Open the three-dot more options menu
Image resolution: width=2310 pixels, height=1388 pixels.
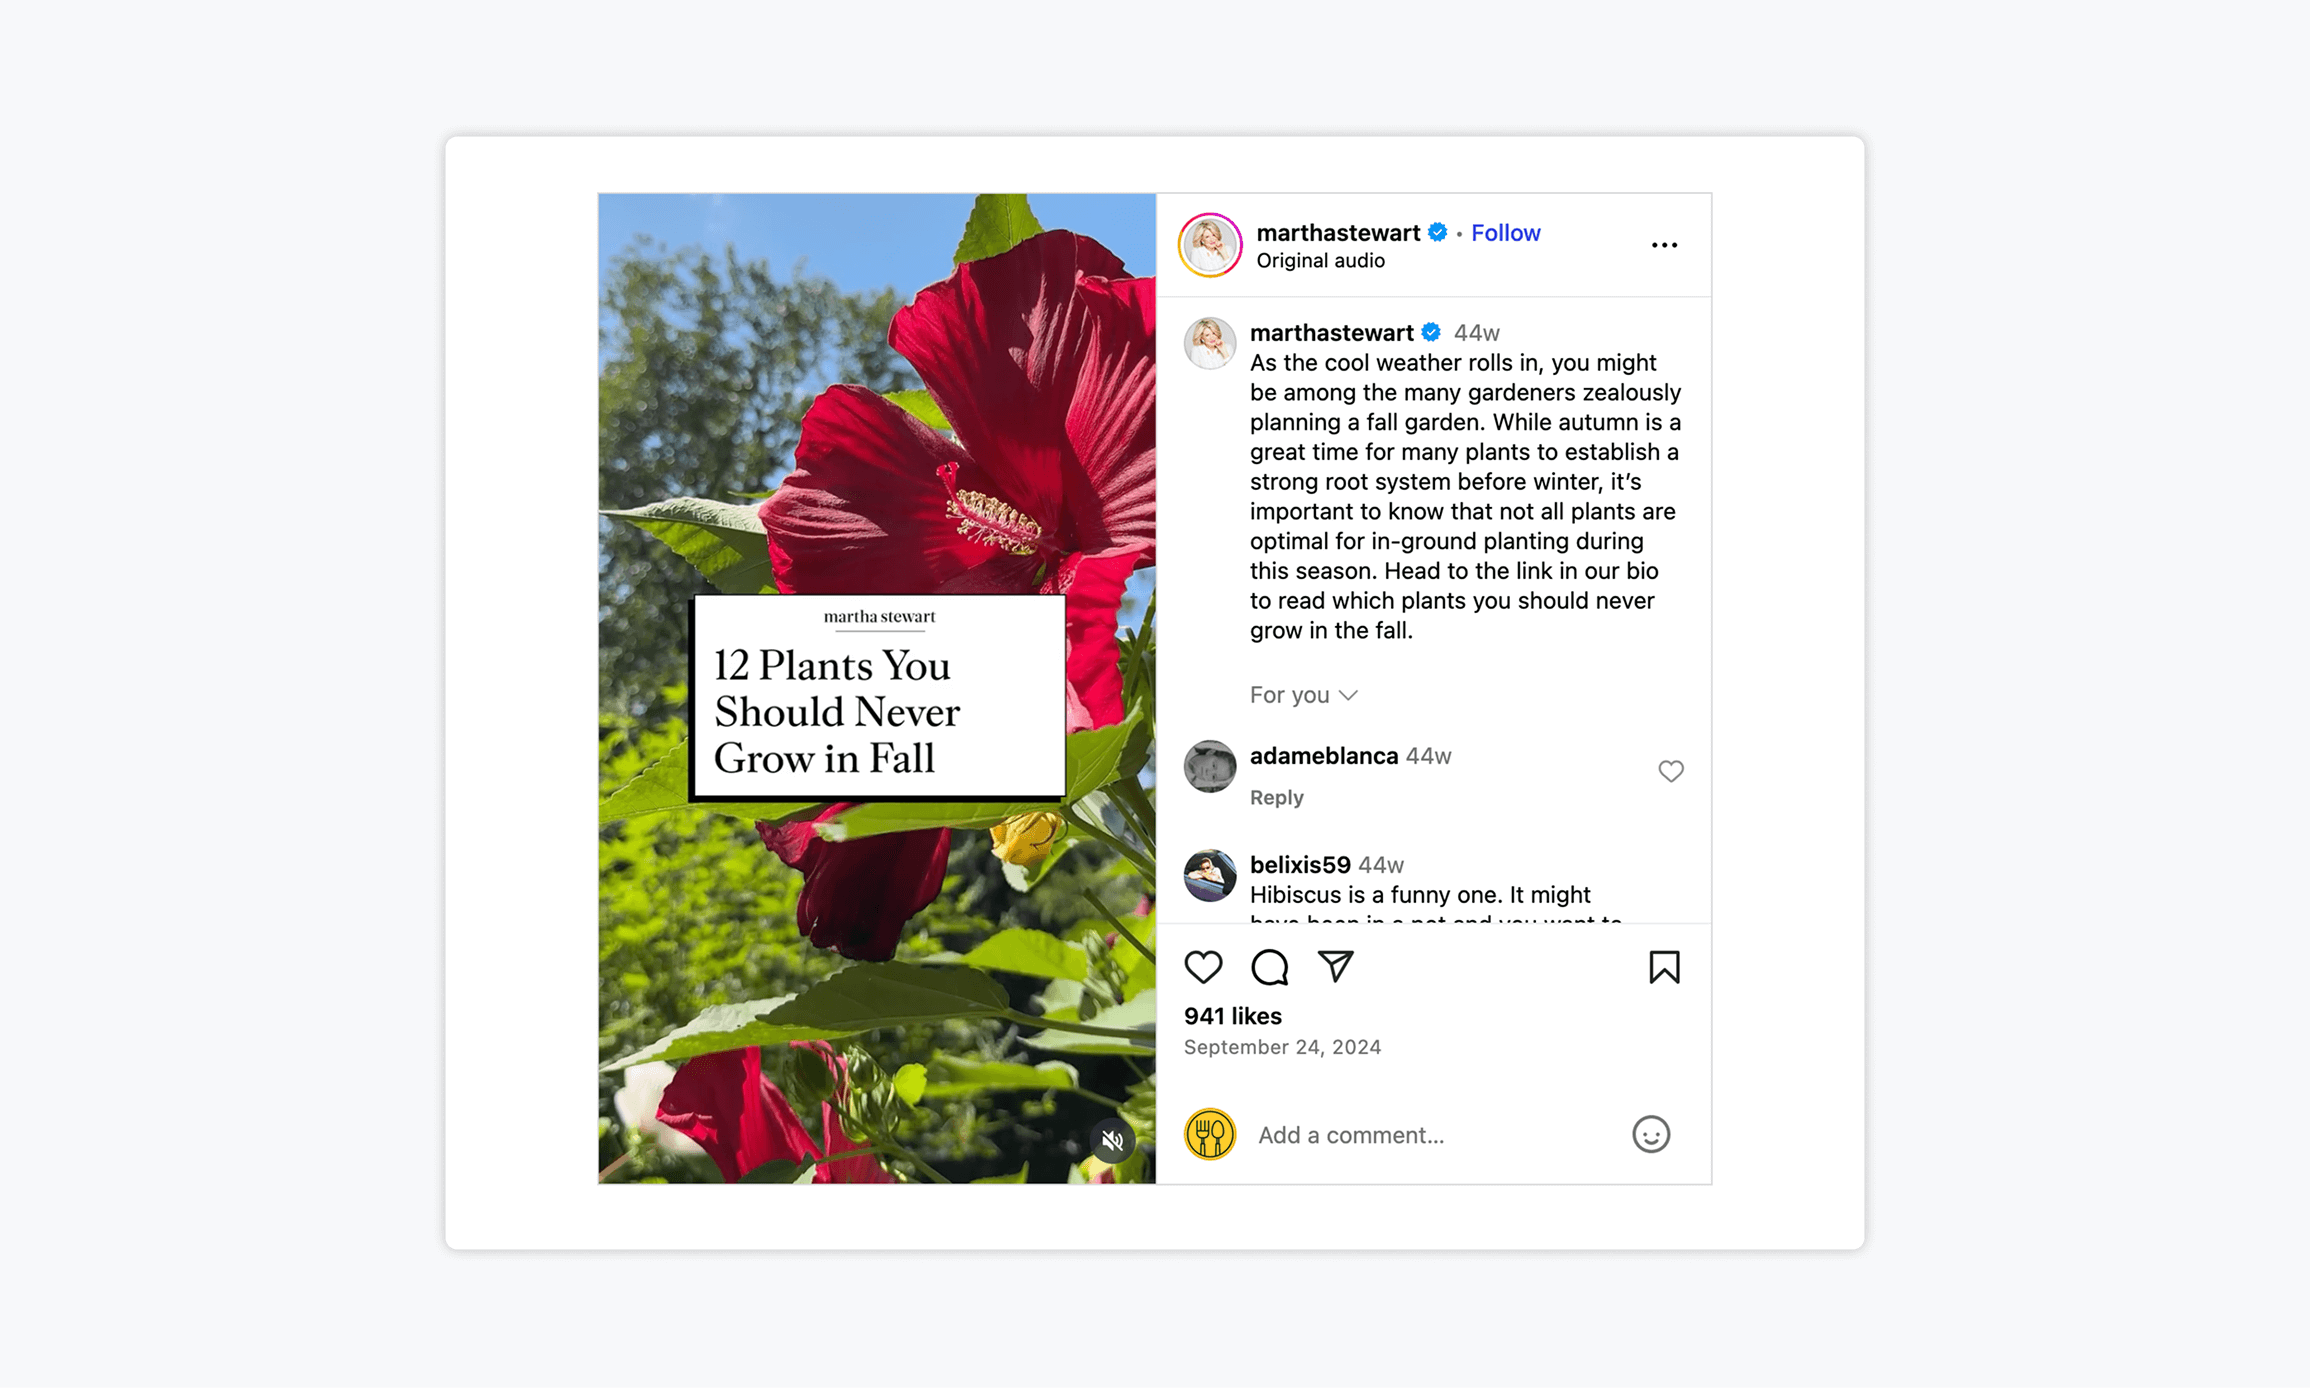[1664, 245]
